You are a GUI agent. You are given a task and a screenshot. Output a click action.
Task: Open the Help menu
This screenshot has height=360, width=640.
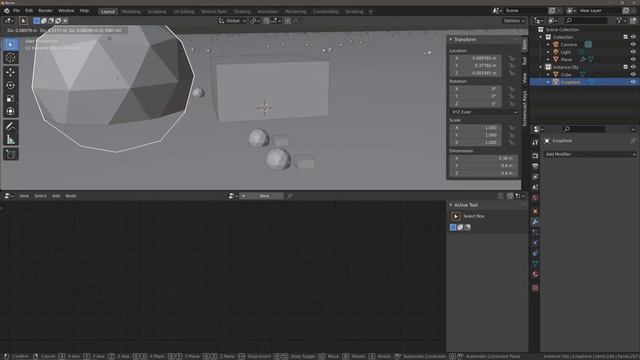[84, 11]
